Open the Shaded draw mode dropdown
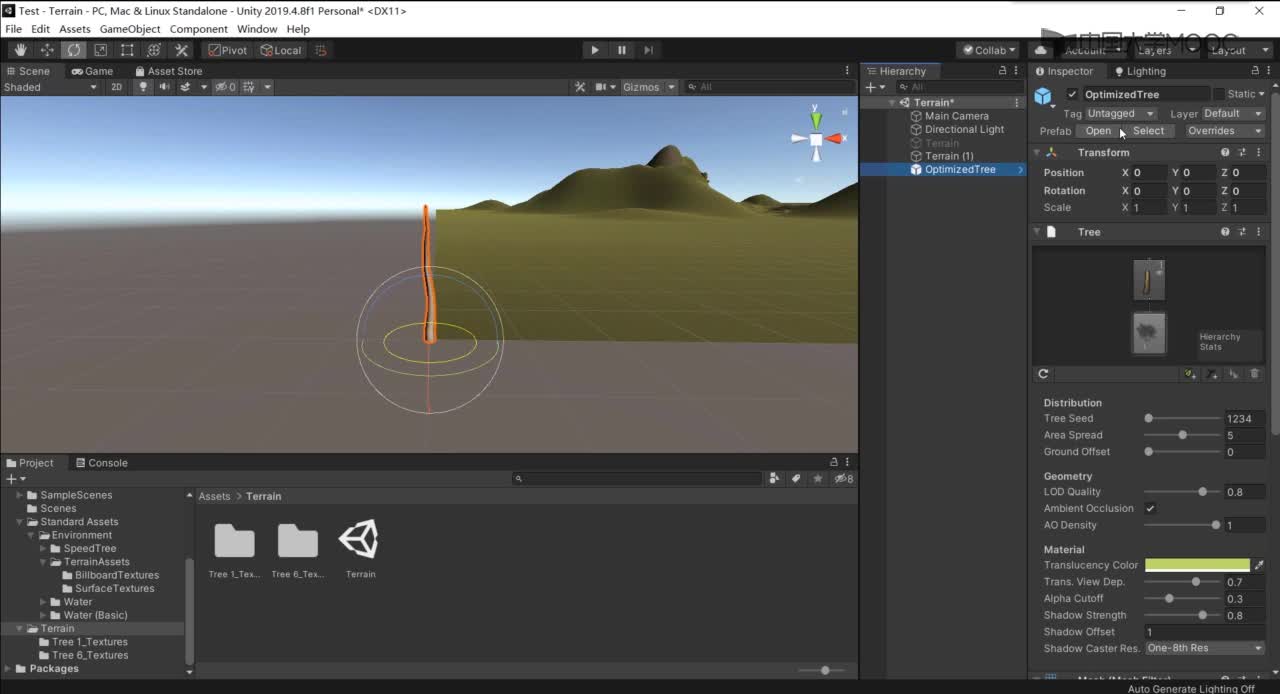Screen dimensions: 1280x694 (50, 87)
